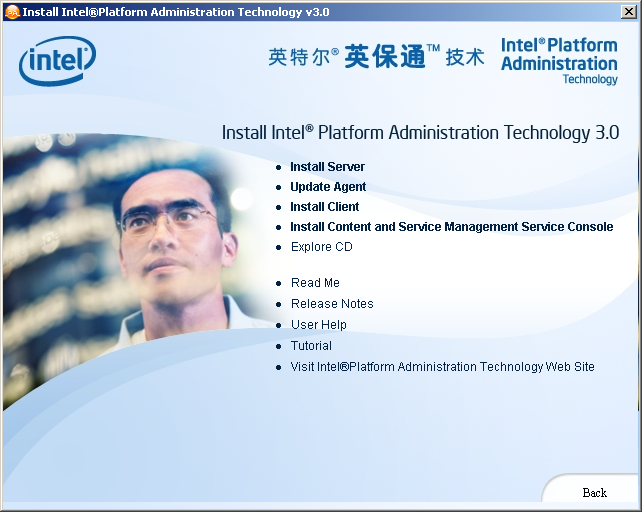Click the bullet beside Read Me
642x512 pixels.
pyautogui.click(x=278, y=283)
